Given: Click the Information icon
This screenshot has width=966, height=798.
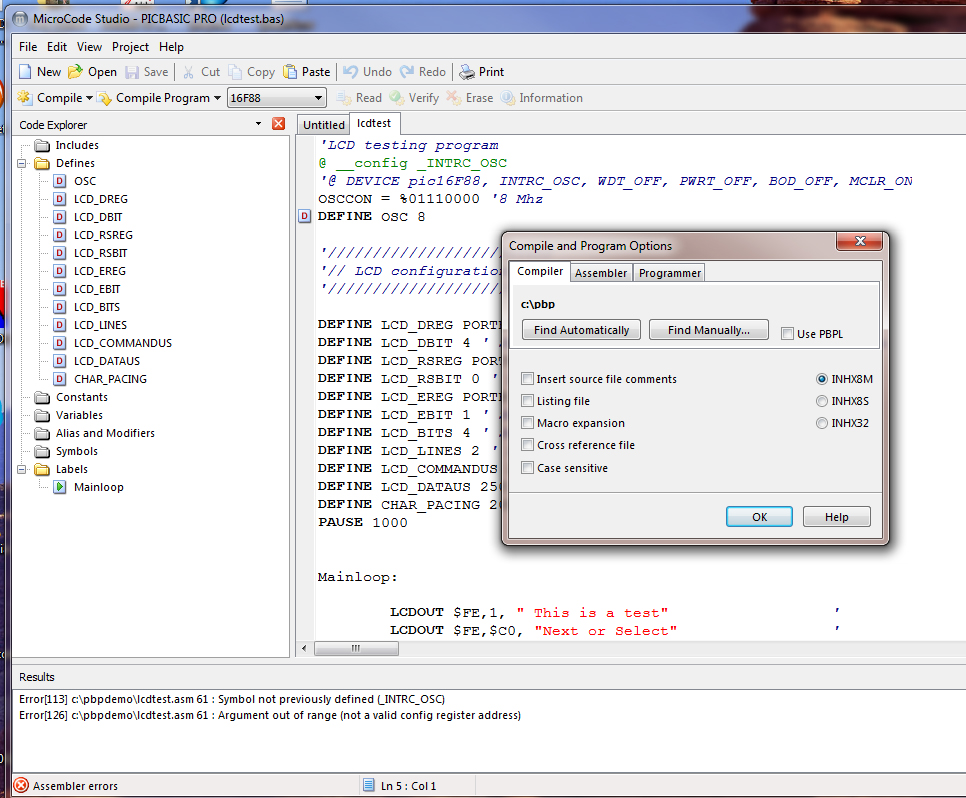Looking at the screenshot, I should click(508, 98).
